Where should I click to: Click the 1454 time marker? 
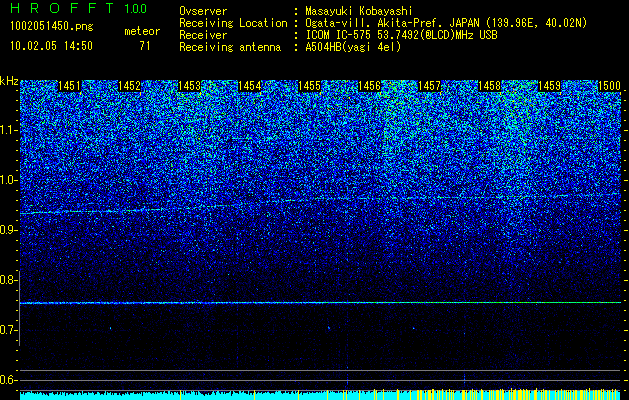tap(250, 86)
